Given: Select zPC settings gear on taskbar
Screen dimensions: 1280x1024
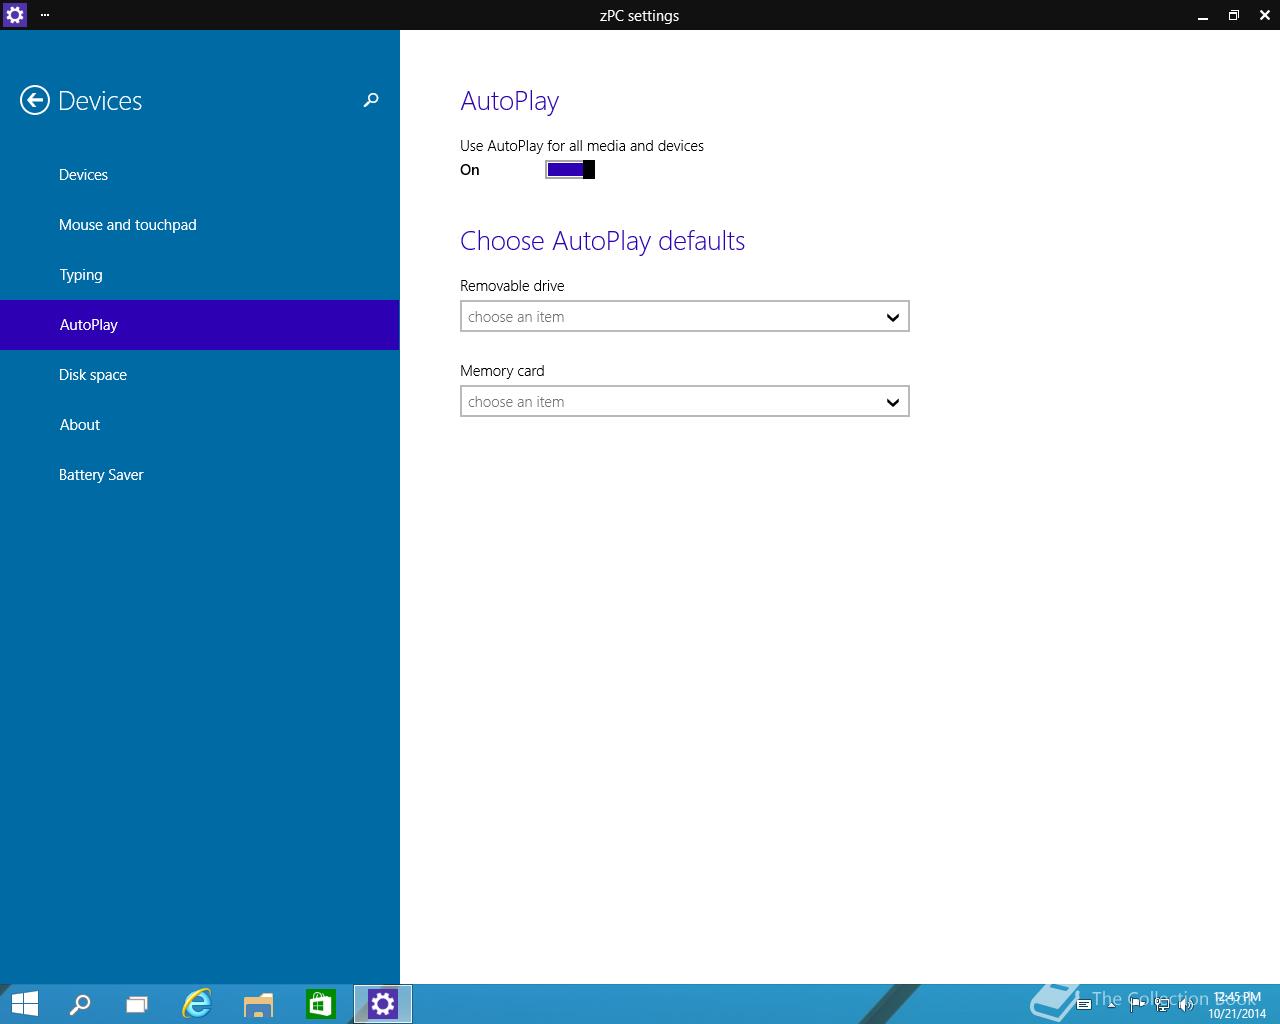Looking at the screenshot, I should [x=383, y=1004].
